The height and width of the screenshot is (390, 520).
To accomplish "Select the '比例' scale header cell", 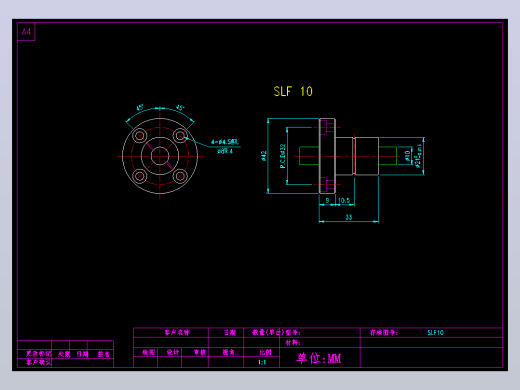I will pyautogui.click(x=265, y=352).
